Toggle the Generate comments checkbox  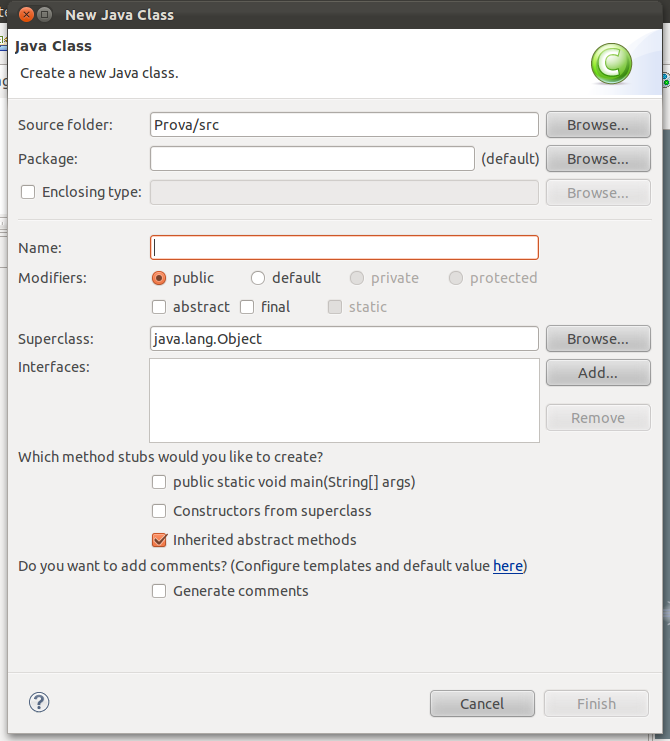(159, 591)
